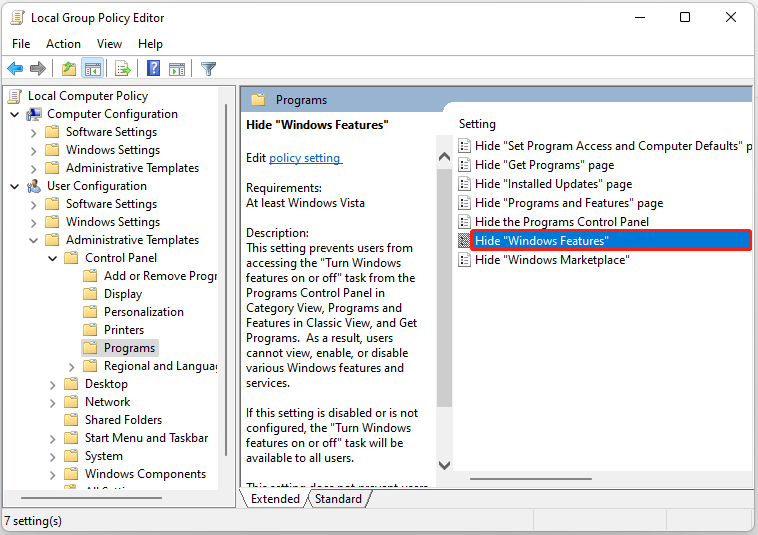The width and height of the screenshot is (758, 535).
Task: Click the Filter funnel toolbar icon
Action: tap(208, 69)
